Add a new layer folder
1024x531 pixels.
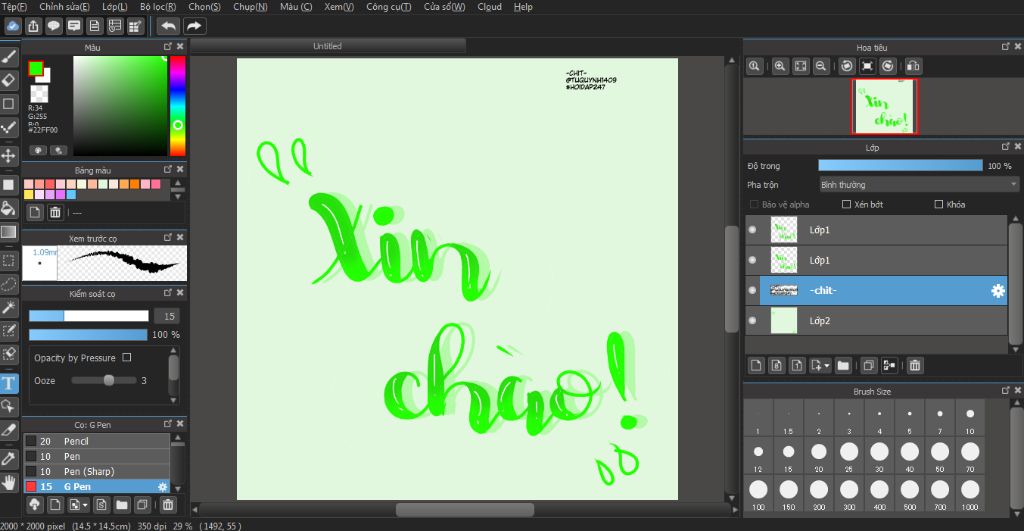point(843,366)
